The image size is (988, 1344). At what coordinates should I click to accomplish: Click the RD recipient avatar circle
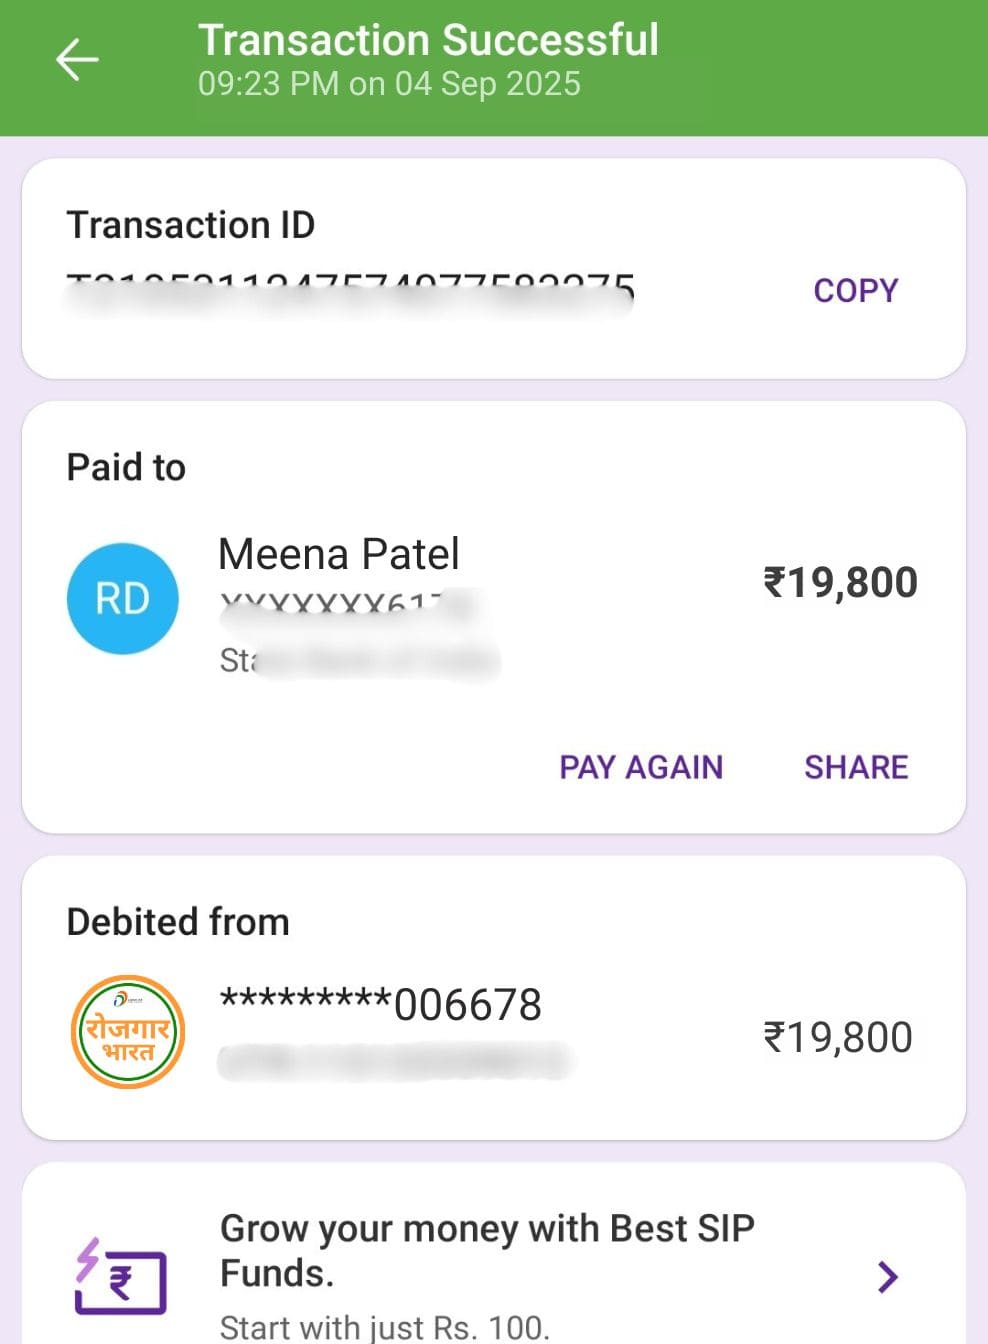(x=123, y=598)
